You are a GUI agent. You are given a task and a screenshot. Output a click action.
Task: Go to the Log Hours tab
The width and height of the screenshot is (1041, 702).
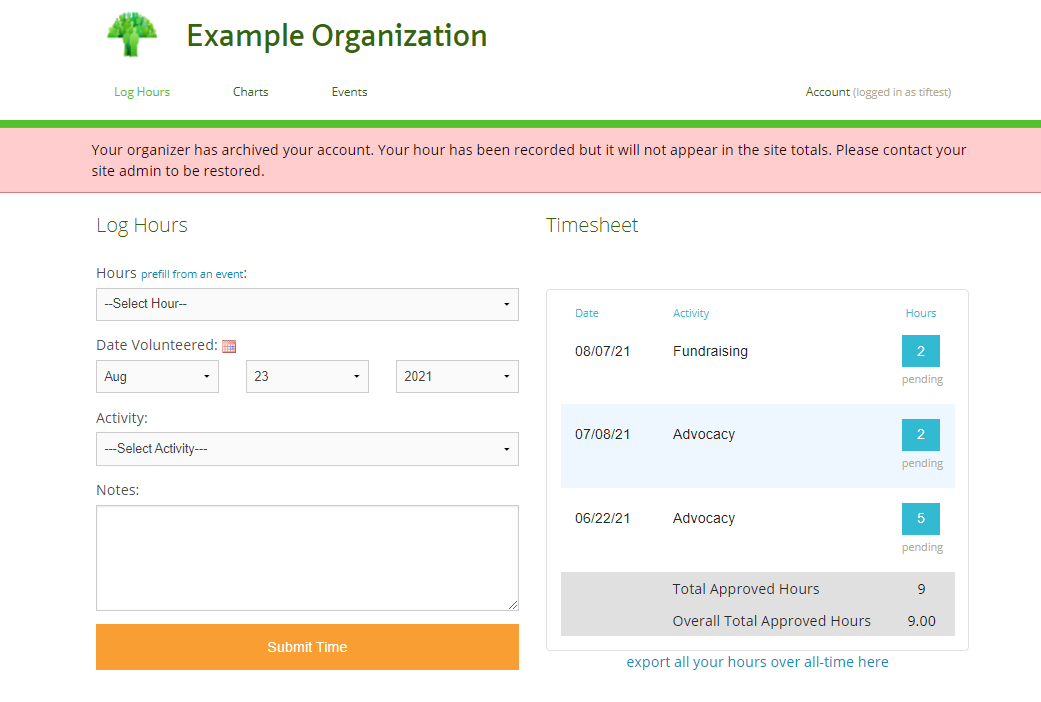(142, 92)
